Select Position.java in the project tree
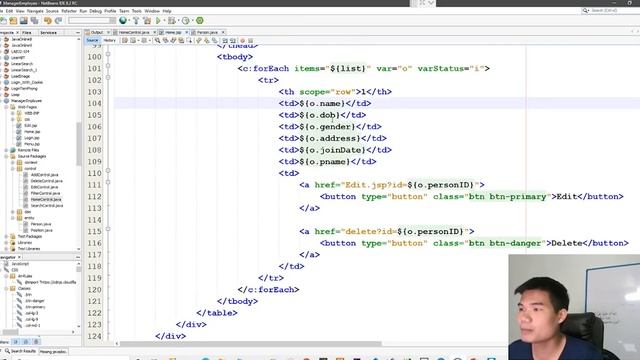Image resolution: width=640 pixels, height=360 pixels. 41,230
